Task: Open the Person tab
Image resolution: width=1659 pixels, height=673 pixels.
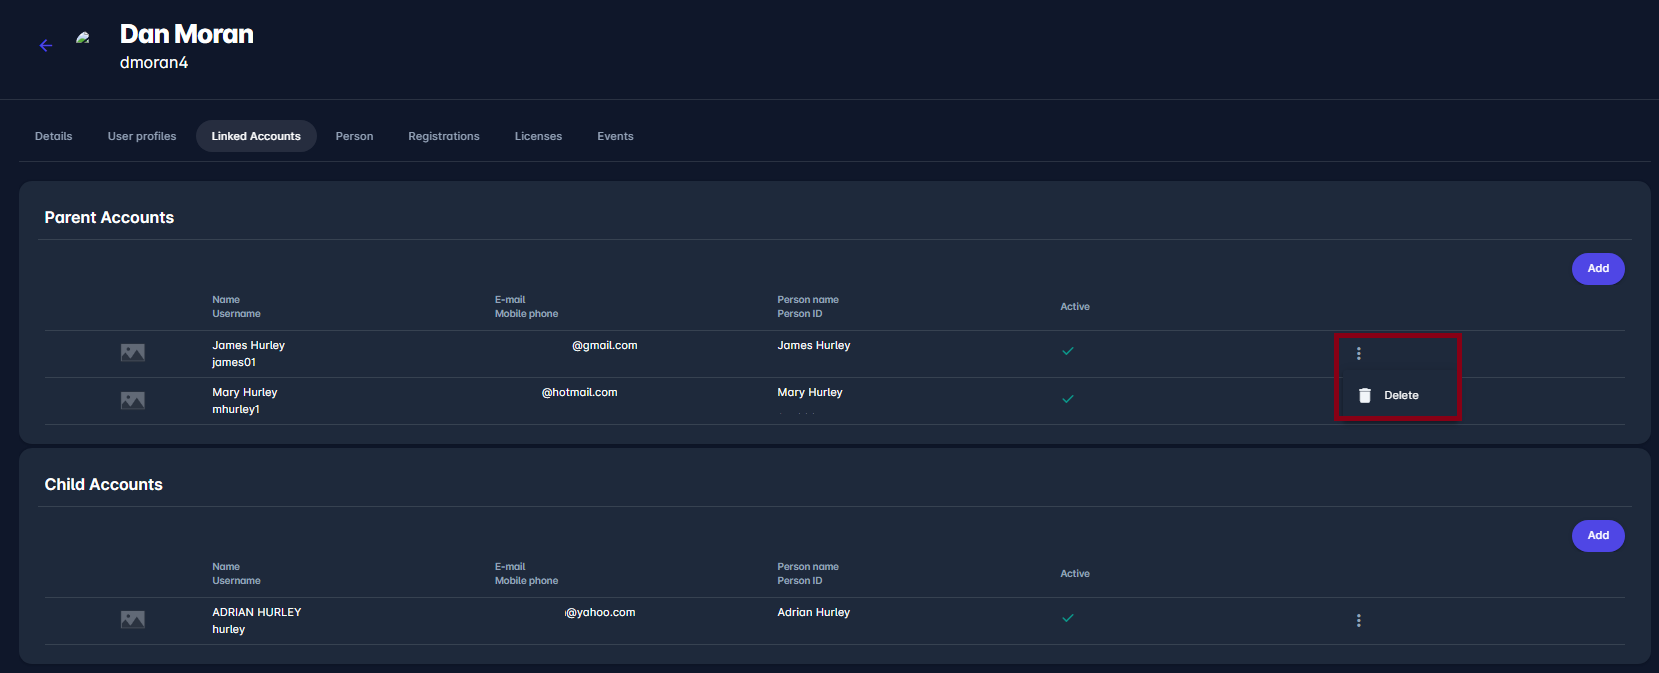Action: [354, 136]
